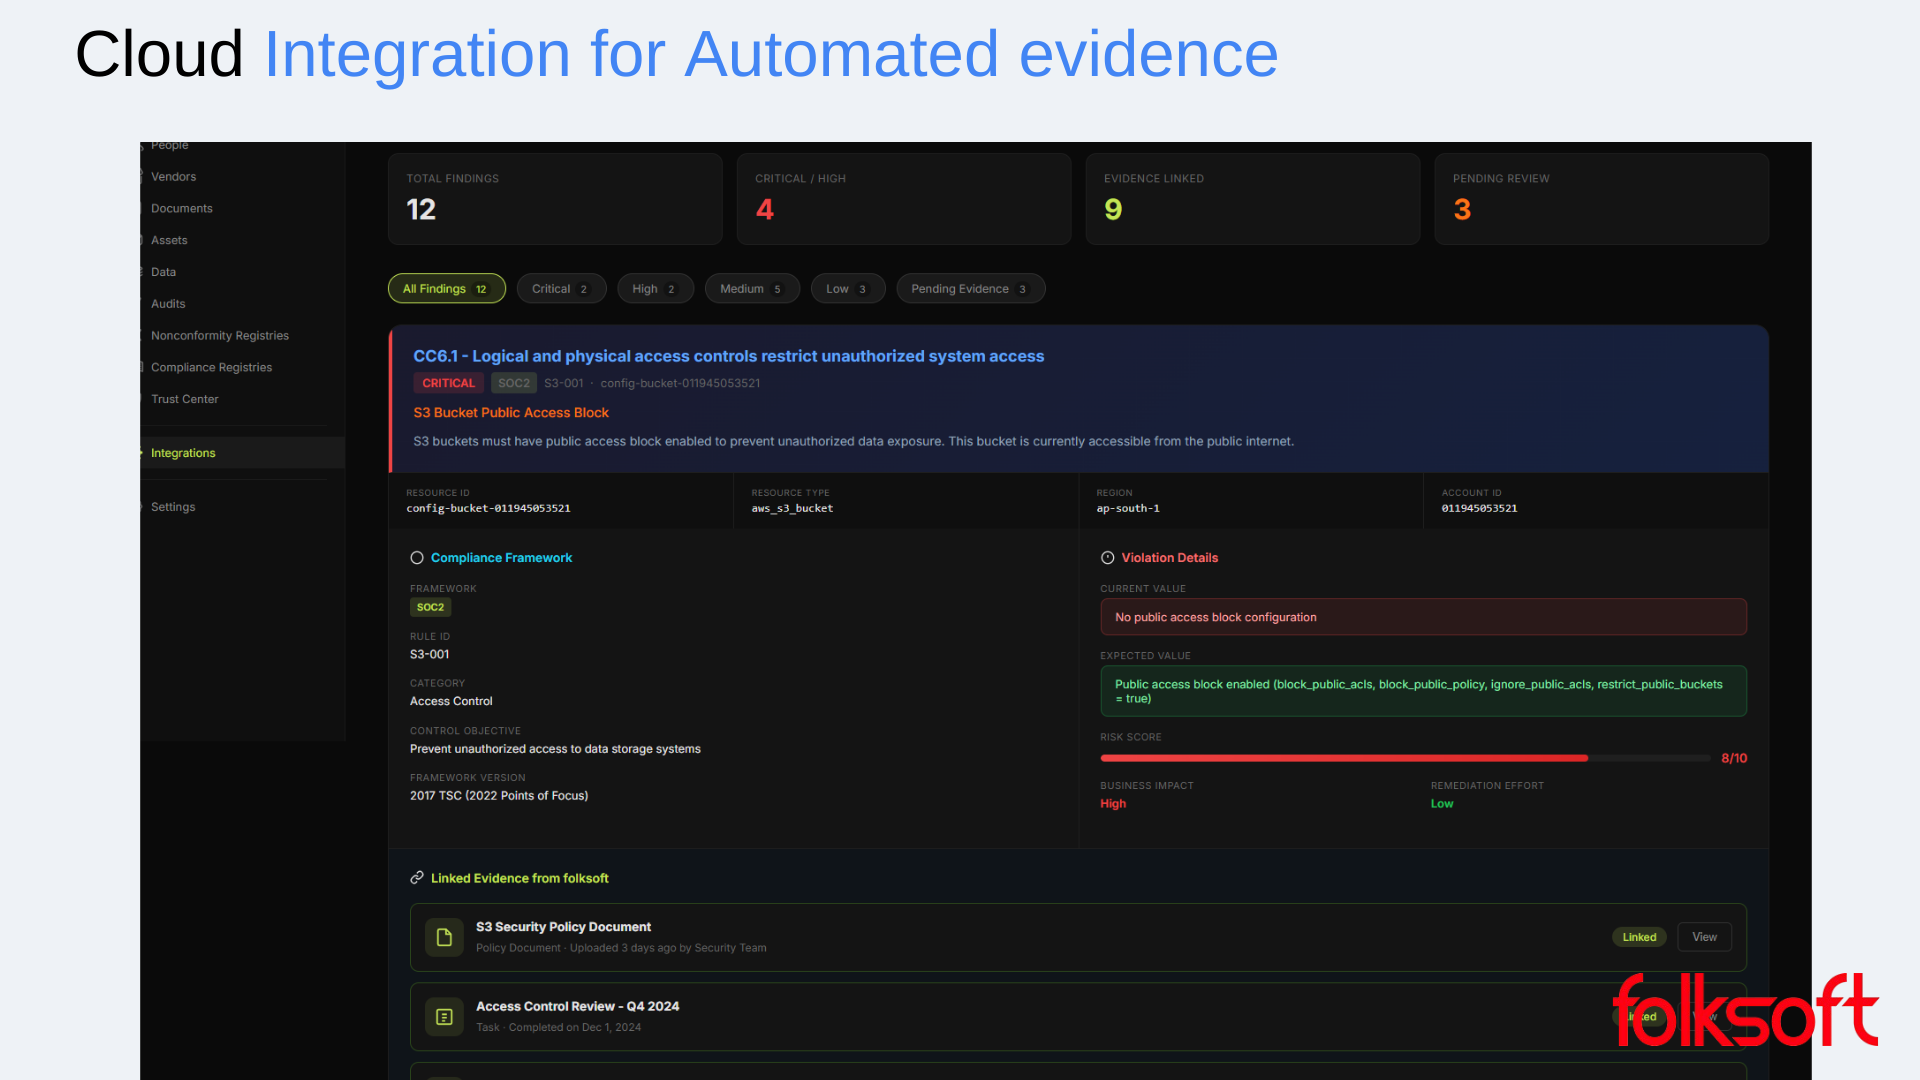Click the red folksoft logo

click(1745, 1012)
